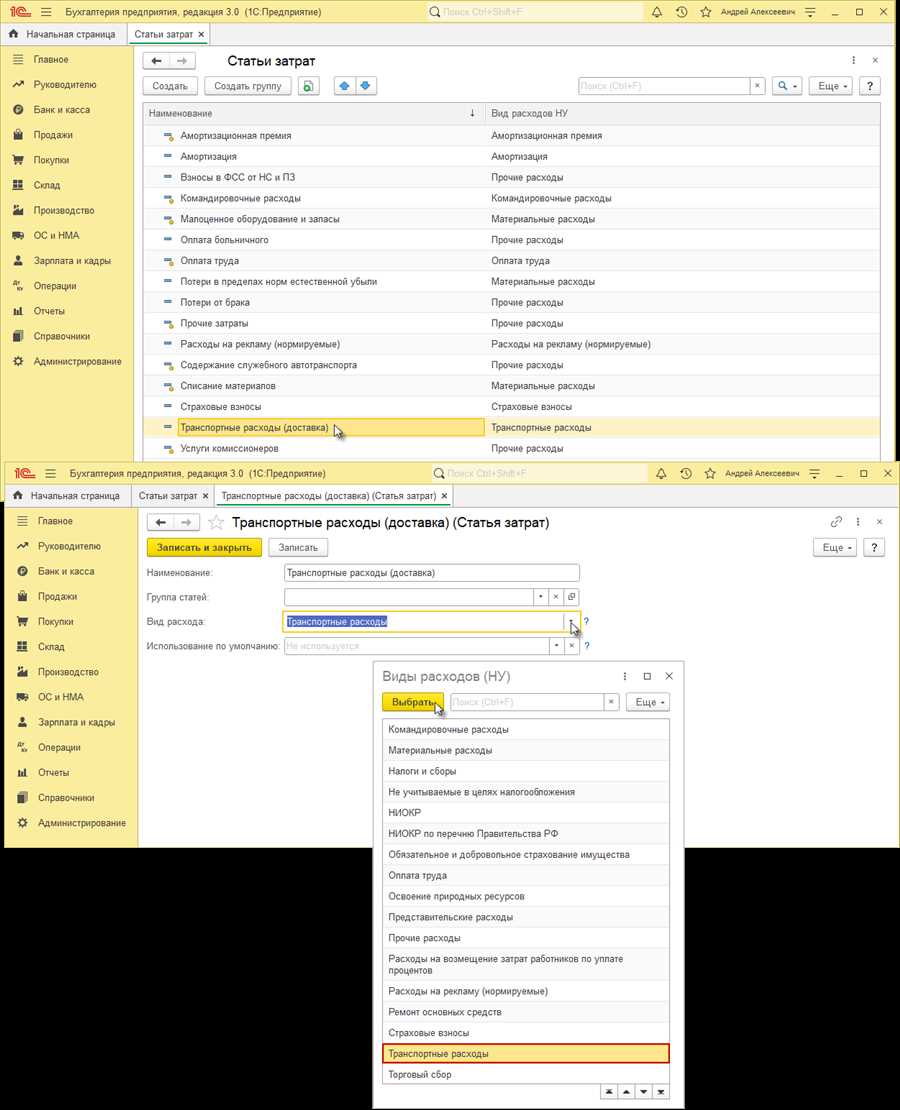Select Прочие расходы in Виды расходов list
The image size is (900, 1110).
pos(525,938)
